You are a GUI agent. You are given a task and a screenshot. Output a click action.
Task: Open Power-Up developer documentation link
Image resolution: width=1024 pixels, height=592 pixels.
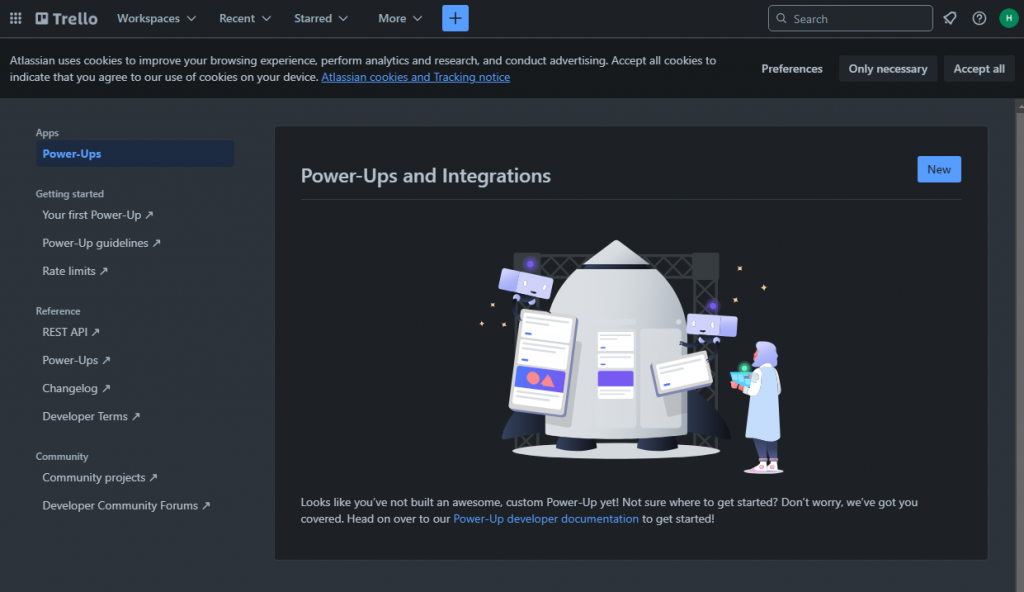coord(546,519)
